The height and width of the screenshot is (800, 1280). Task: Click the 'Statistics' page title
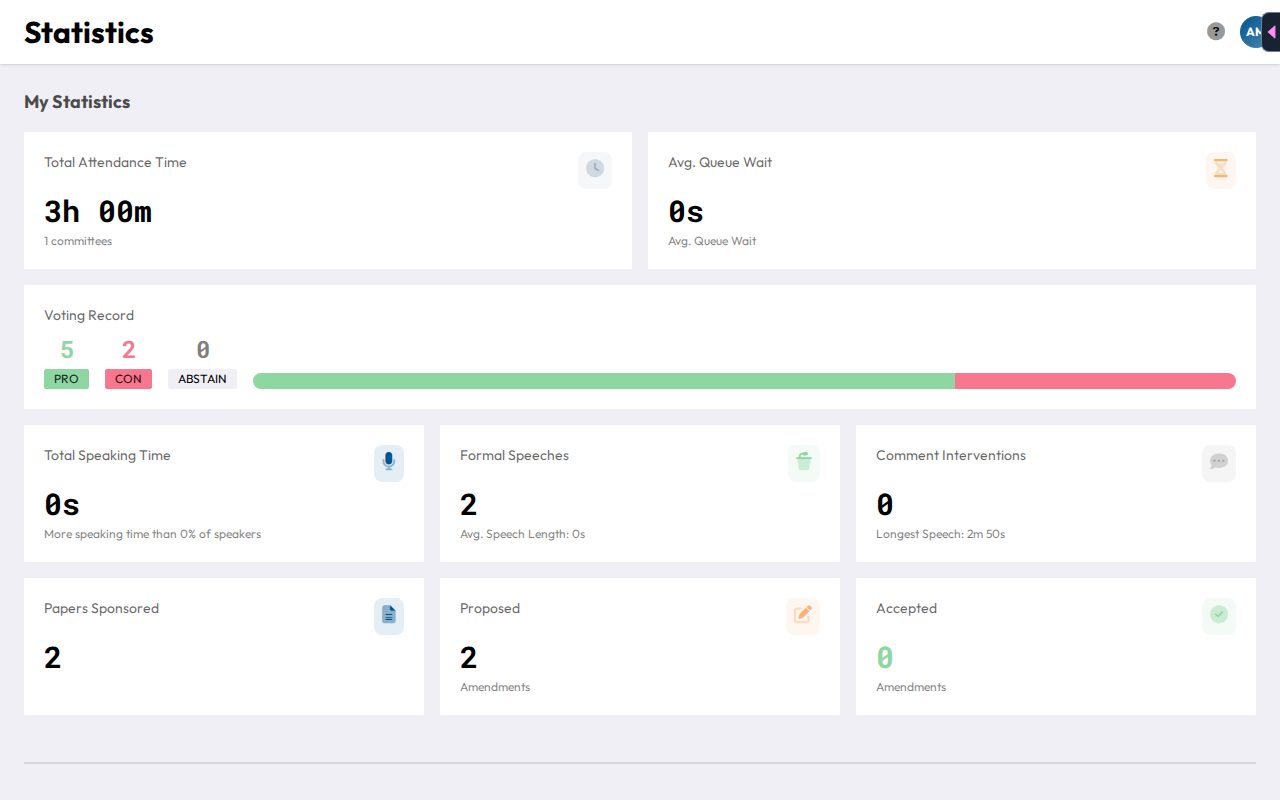[89, 33]
